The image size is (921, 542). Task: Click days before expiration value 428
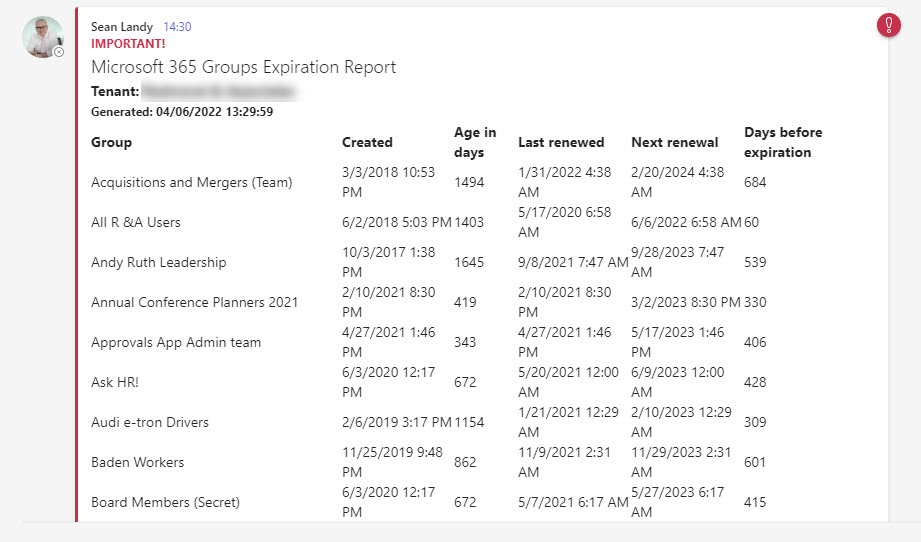click(755, 382)
